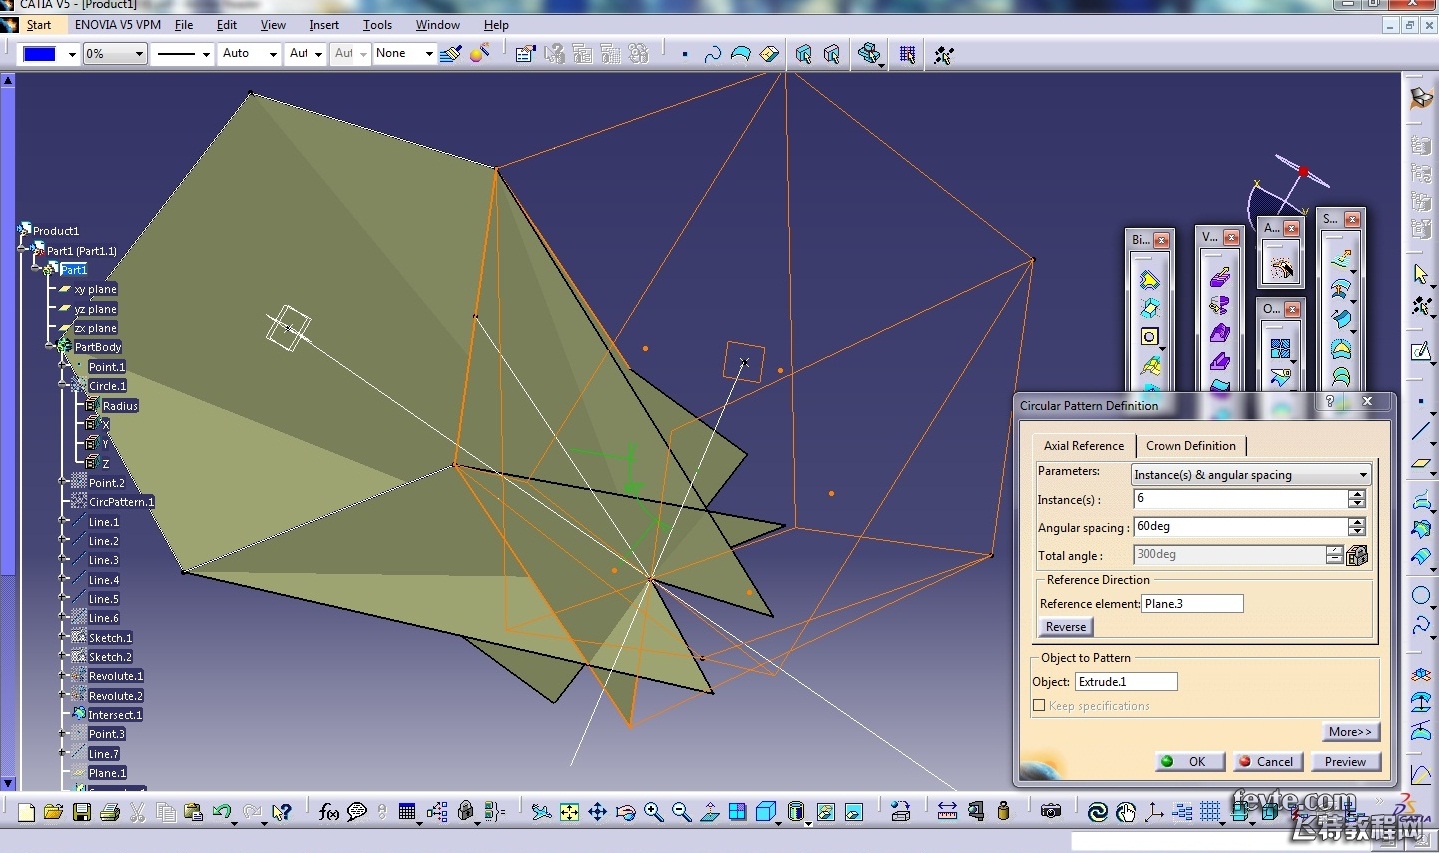Screen dimensions: 1439x853
Task: Click OK in Circular Pattern Definition
Action: pos(1188,762)
